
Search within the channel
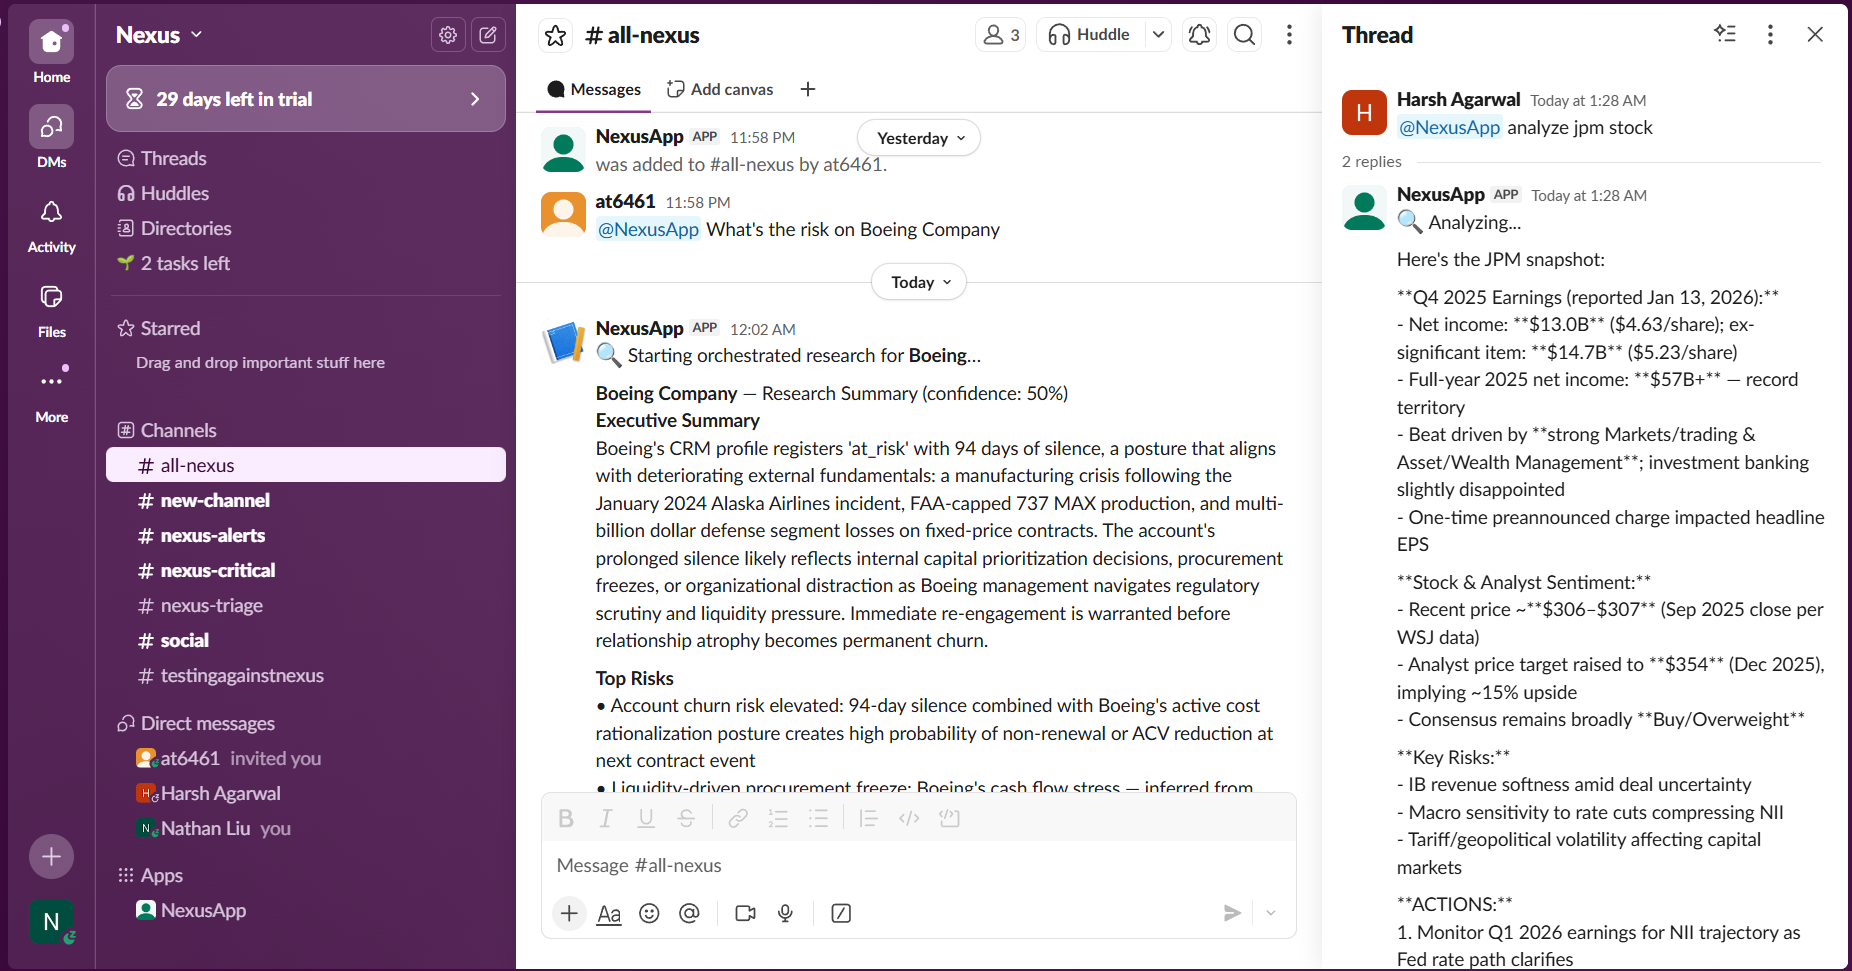[x=1245, y=35]
